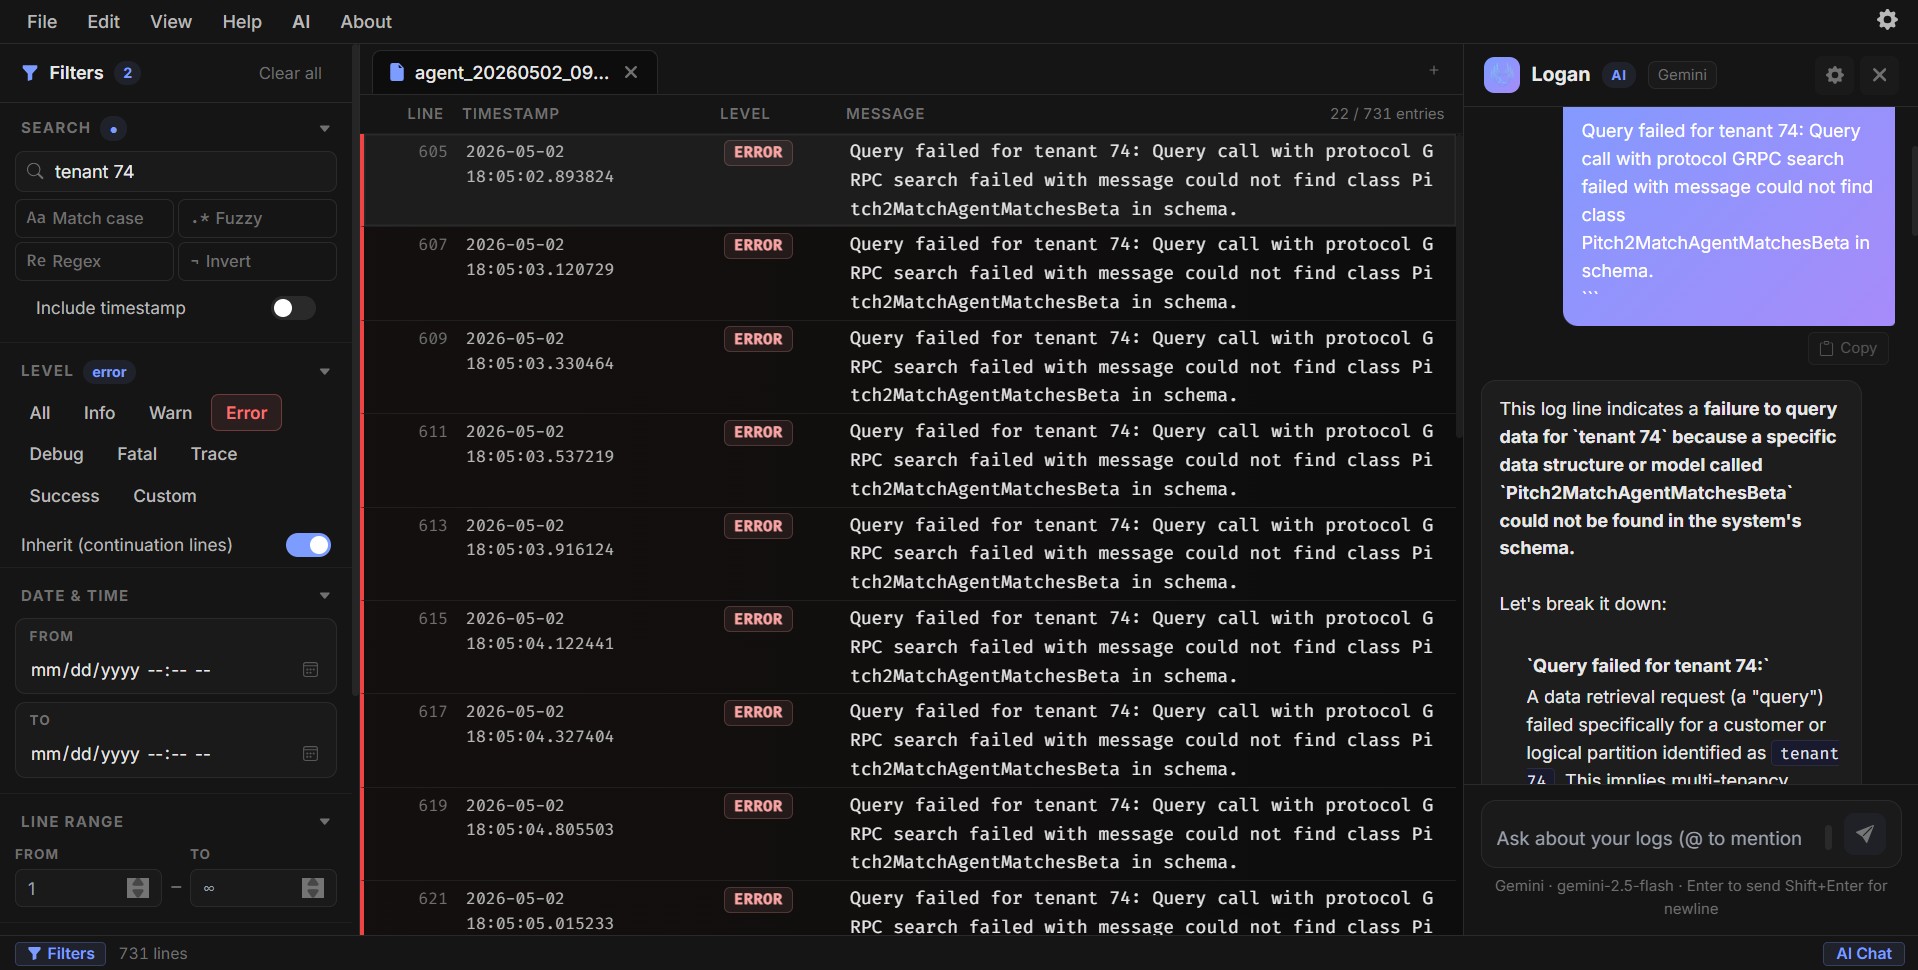
Task: Collapse the DATE & TIME section
Action: (x=324, y=596)
